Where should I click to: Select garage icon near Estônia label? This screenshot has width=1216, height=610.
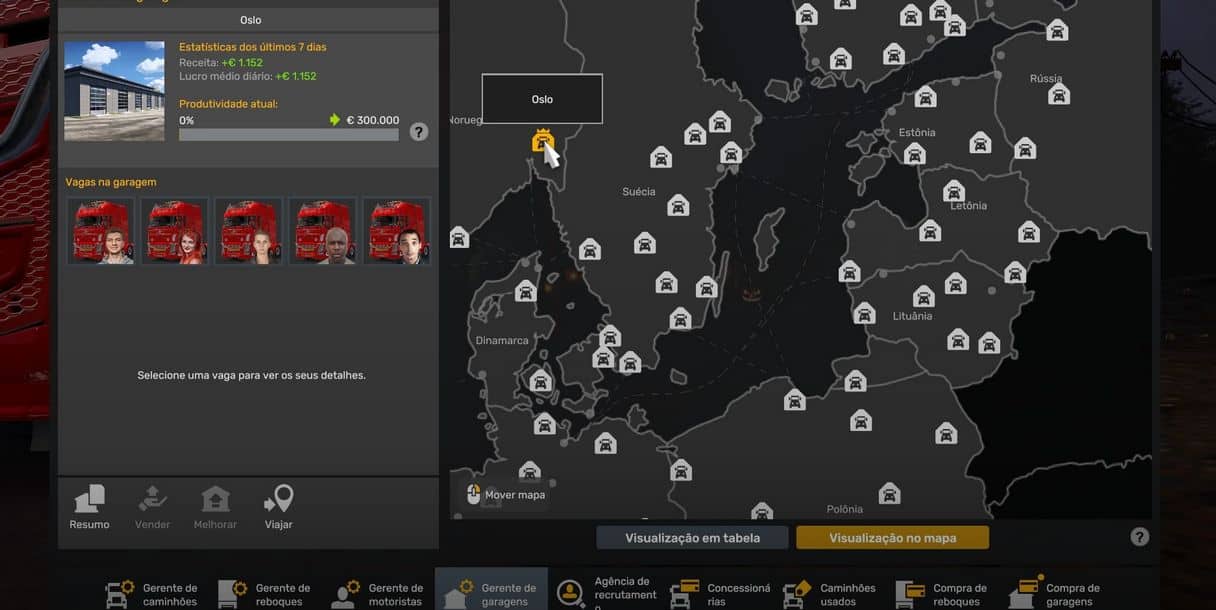pyautogui.click(x=914, y=153)
